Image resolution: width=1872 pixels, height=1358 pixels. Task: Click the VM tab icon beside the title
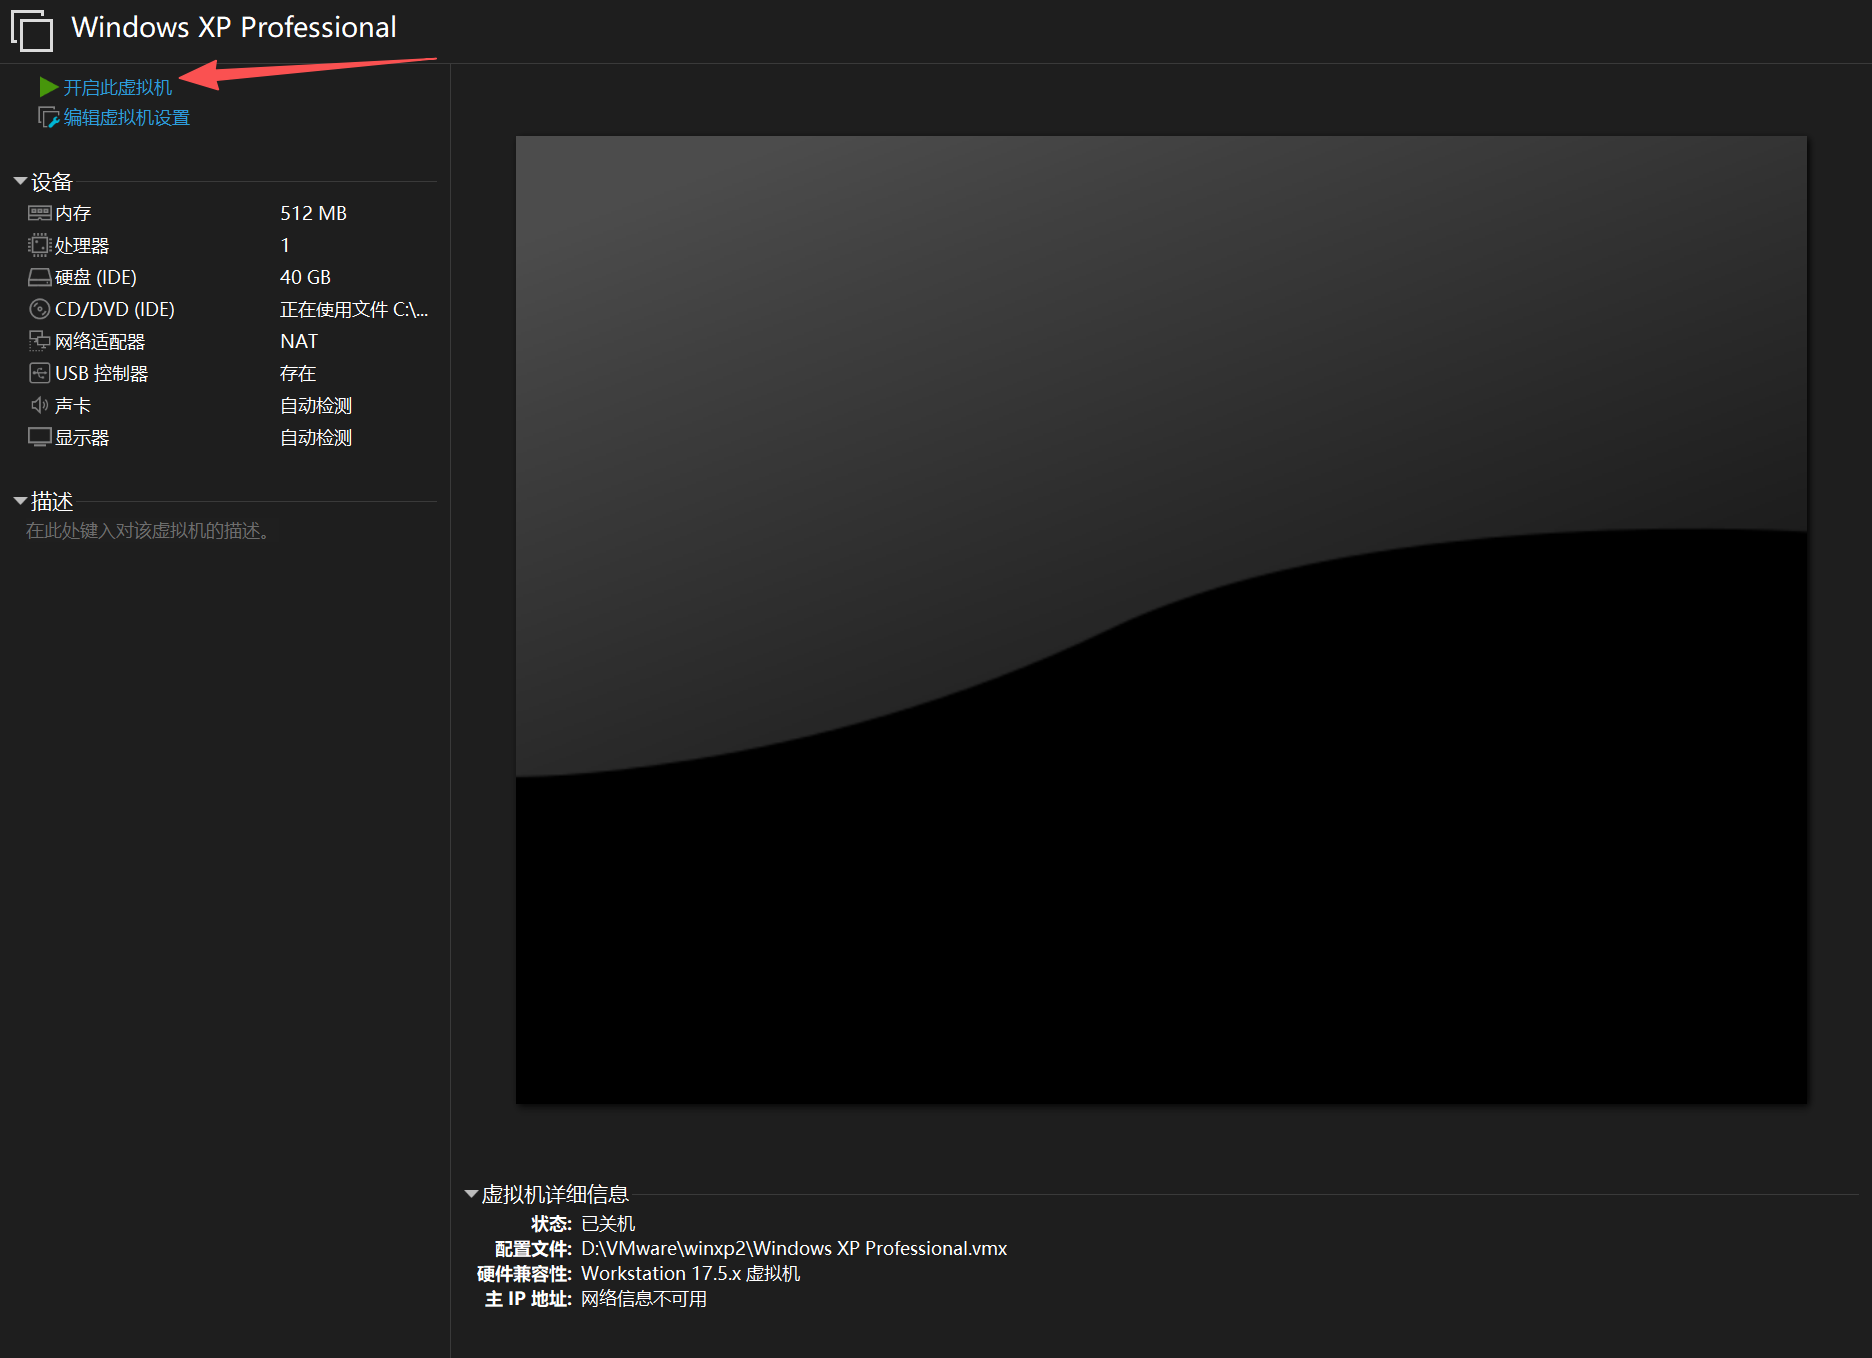32,29
